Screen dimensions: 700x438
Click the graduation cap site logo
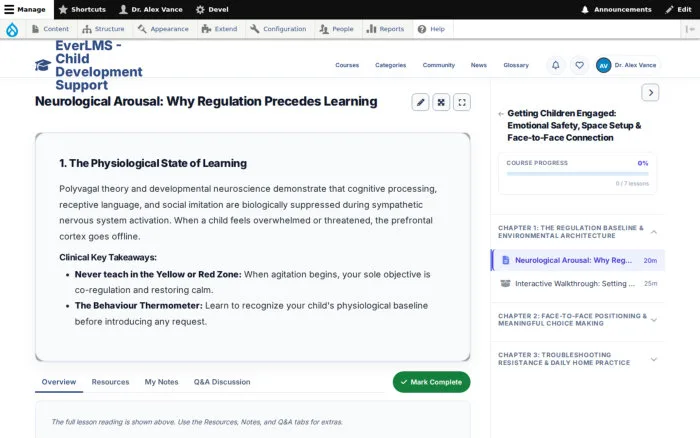pos(43,65)
